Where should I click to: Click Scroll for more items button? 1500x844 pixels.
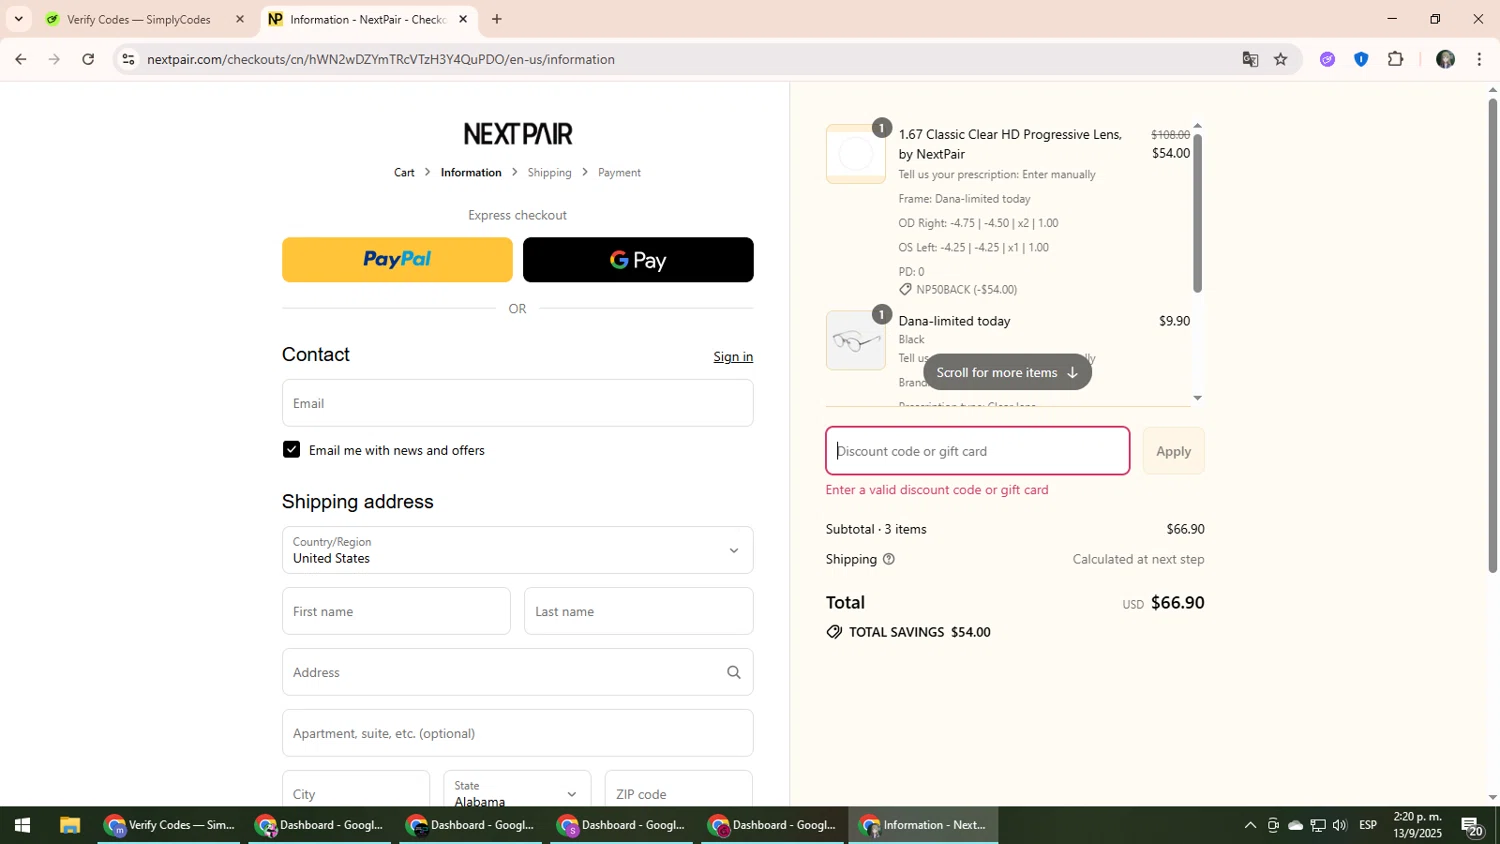point(1007,372)
